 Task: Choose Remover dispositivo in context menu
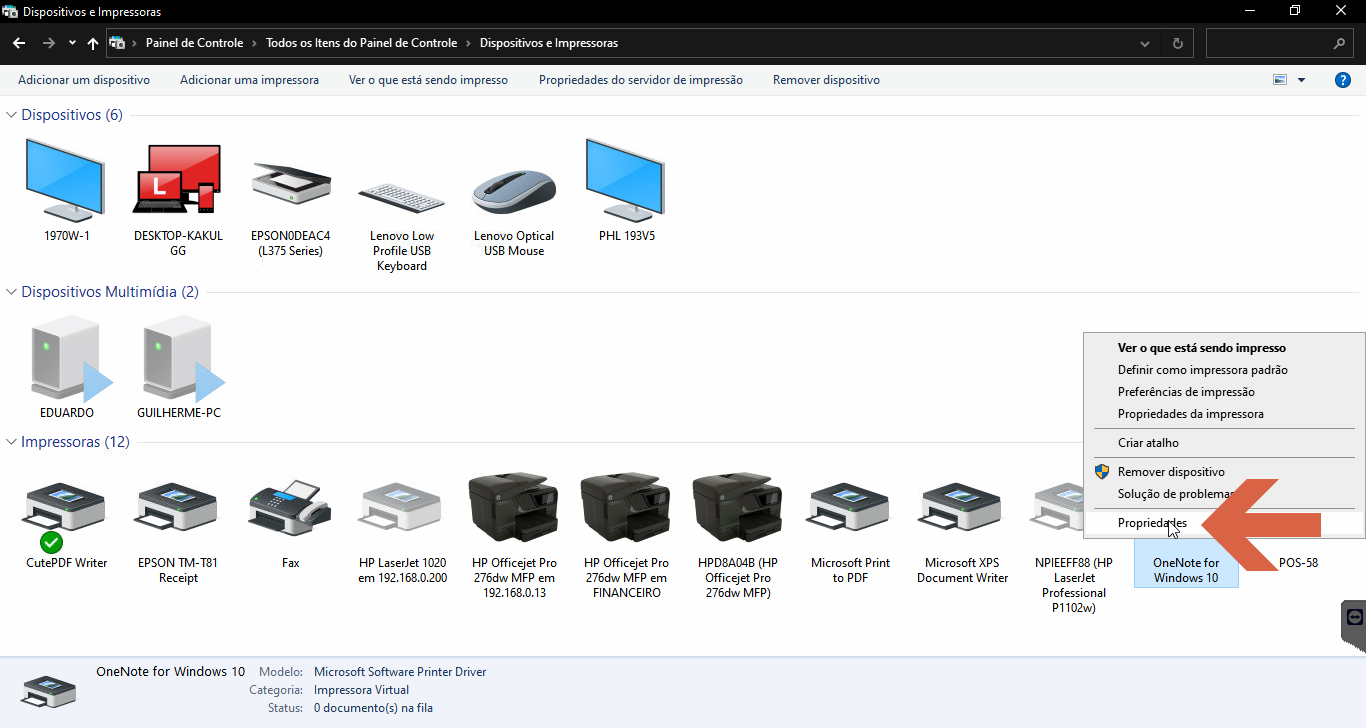point(1224,472)
